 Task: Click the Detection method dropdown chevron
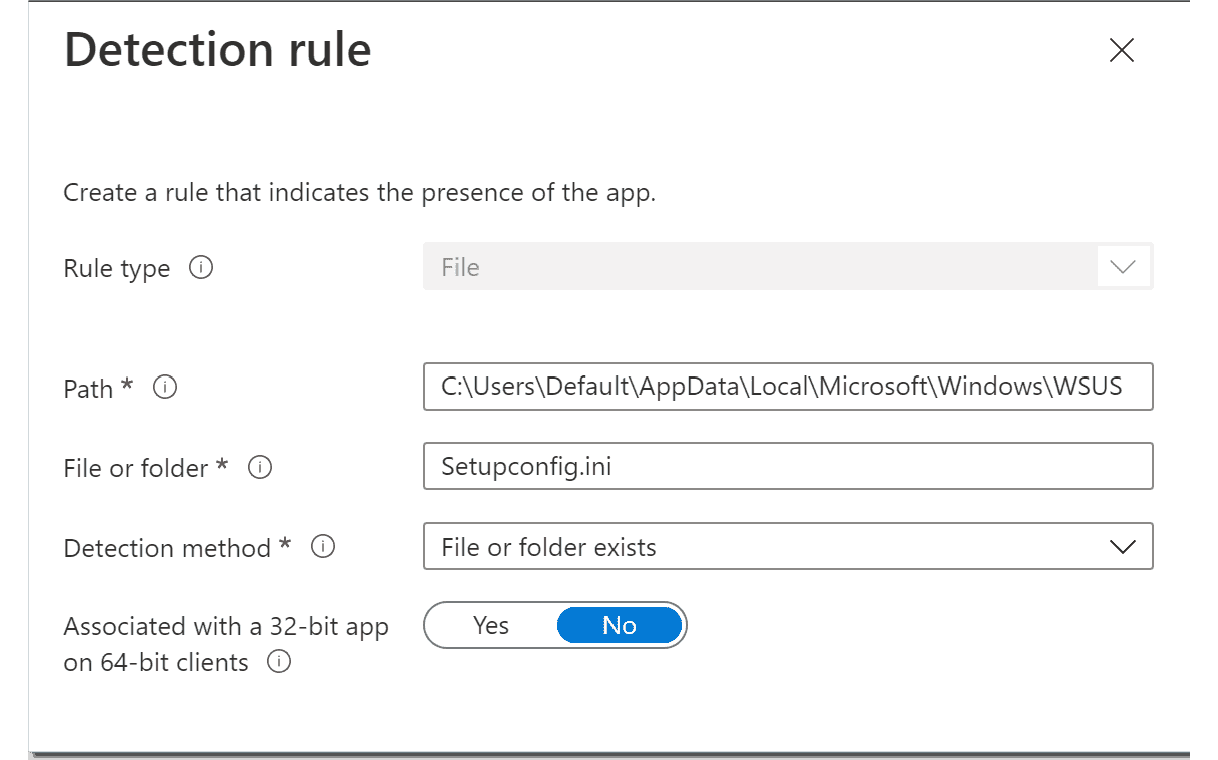[x=1123, y=547]
